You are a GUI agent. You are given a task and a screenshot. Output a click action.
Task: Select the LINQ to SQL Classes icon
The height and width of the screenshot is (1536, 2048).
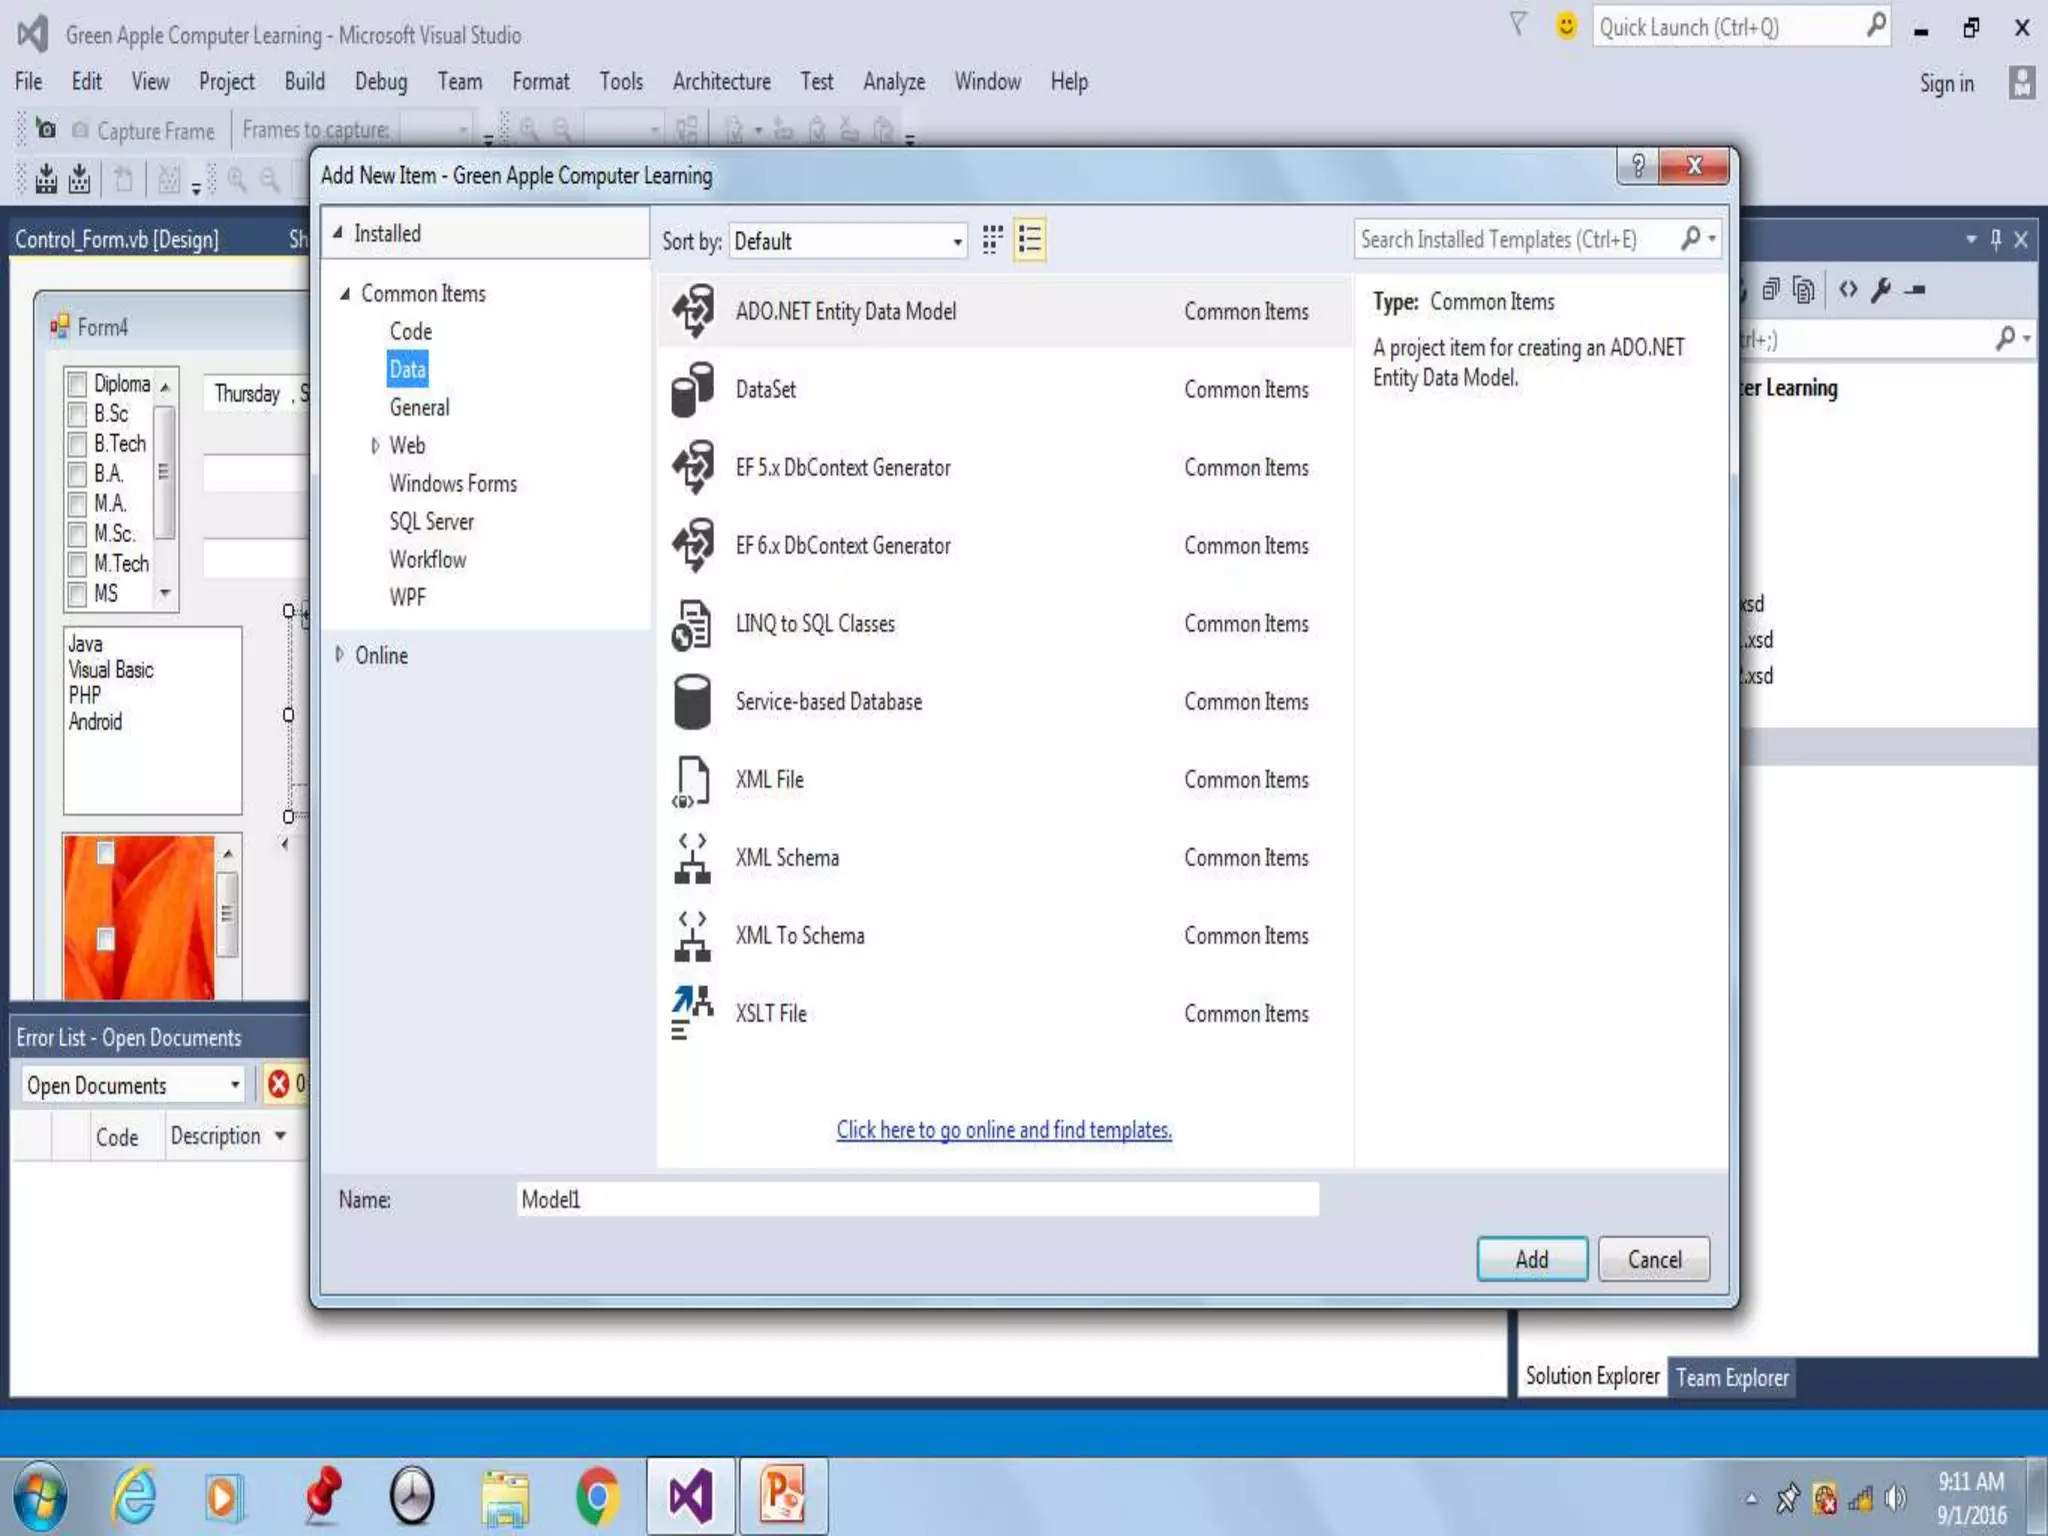pos(692,624)
